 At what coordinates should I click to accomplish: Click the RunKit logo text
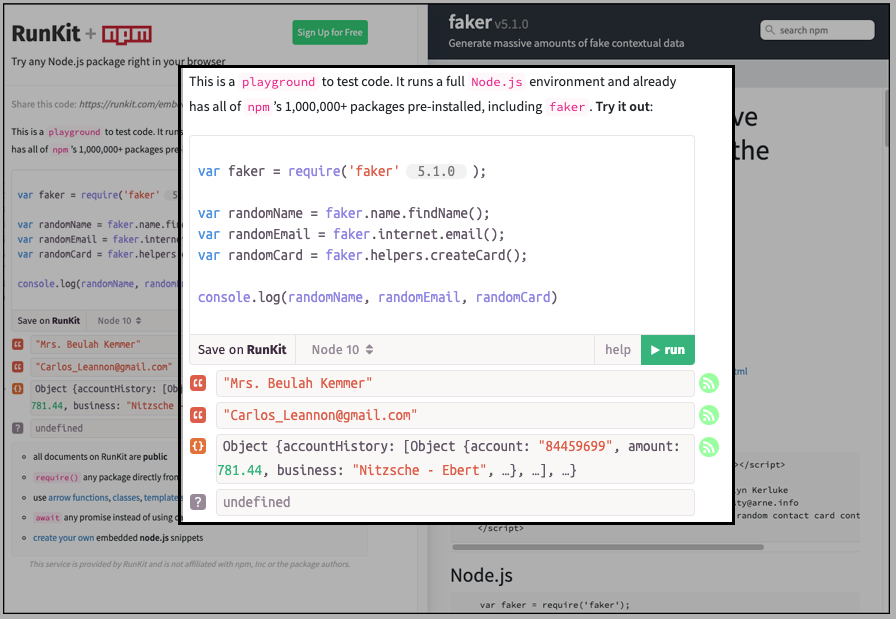point(46,34)
